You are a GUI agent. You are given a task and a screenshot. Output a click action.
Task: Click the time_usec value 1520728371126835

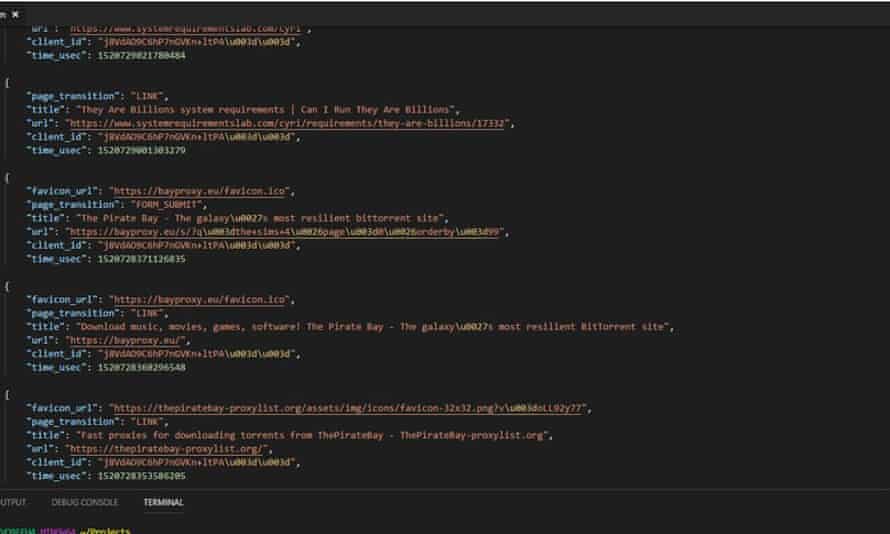140,259
